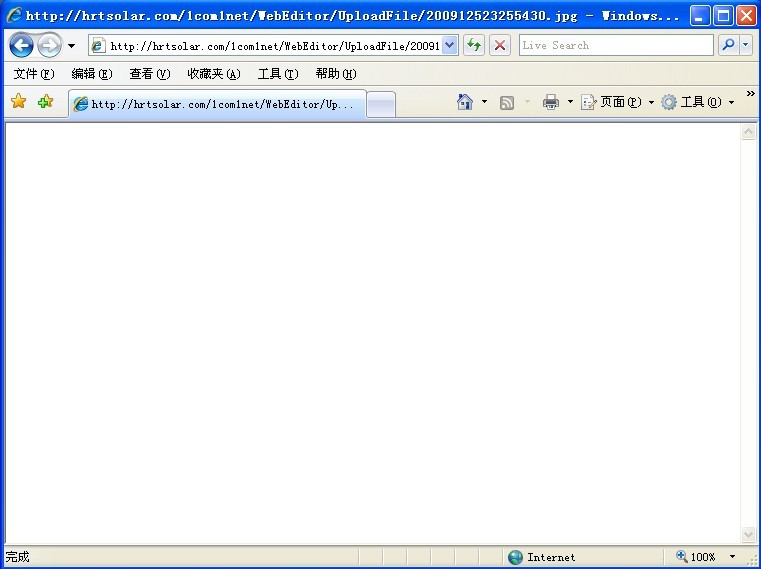The image size is (761, 569).
Task: Expand the address bar history dropdown
Action: click(x=450, y=46)
